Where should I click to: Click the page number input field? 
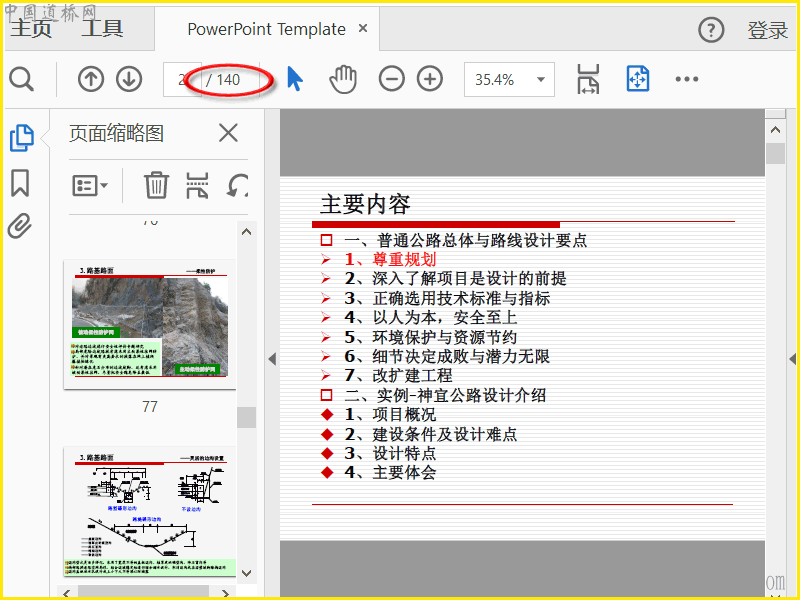[x=182, y=80]
